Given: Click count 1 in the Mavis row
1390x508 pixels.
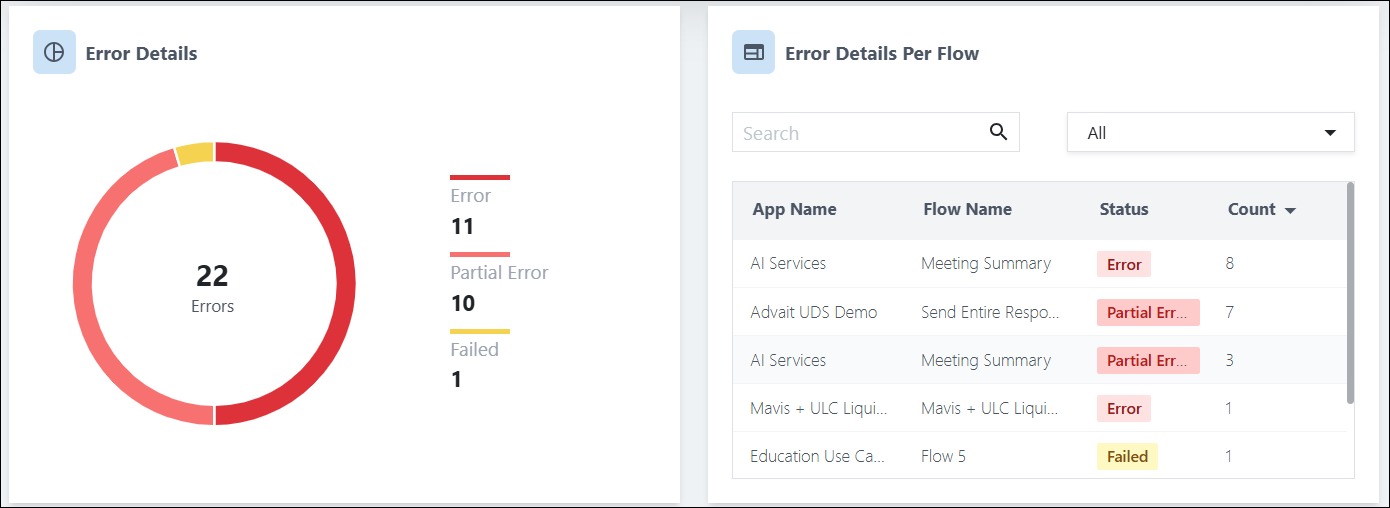Looking at the screenshot, I should tap(1229, 408).
